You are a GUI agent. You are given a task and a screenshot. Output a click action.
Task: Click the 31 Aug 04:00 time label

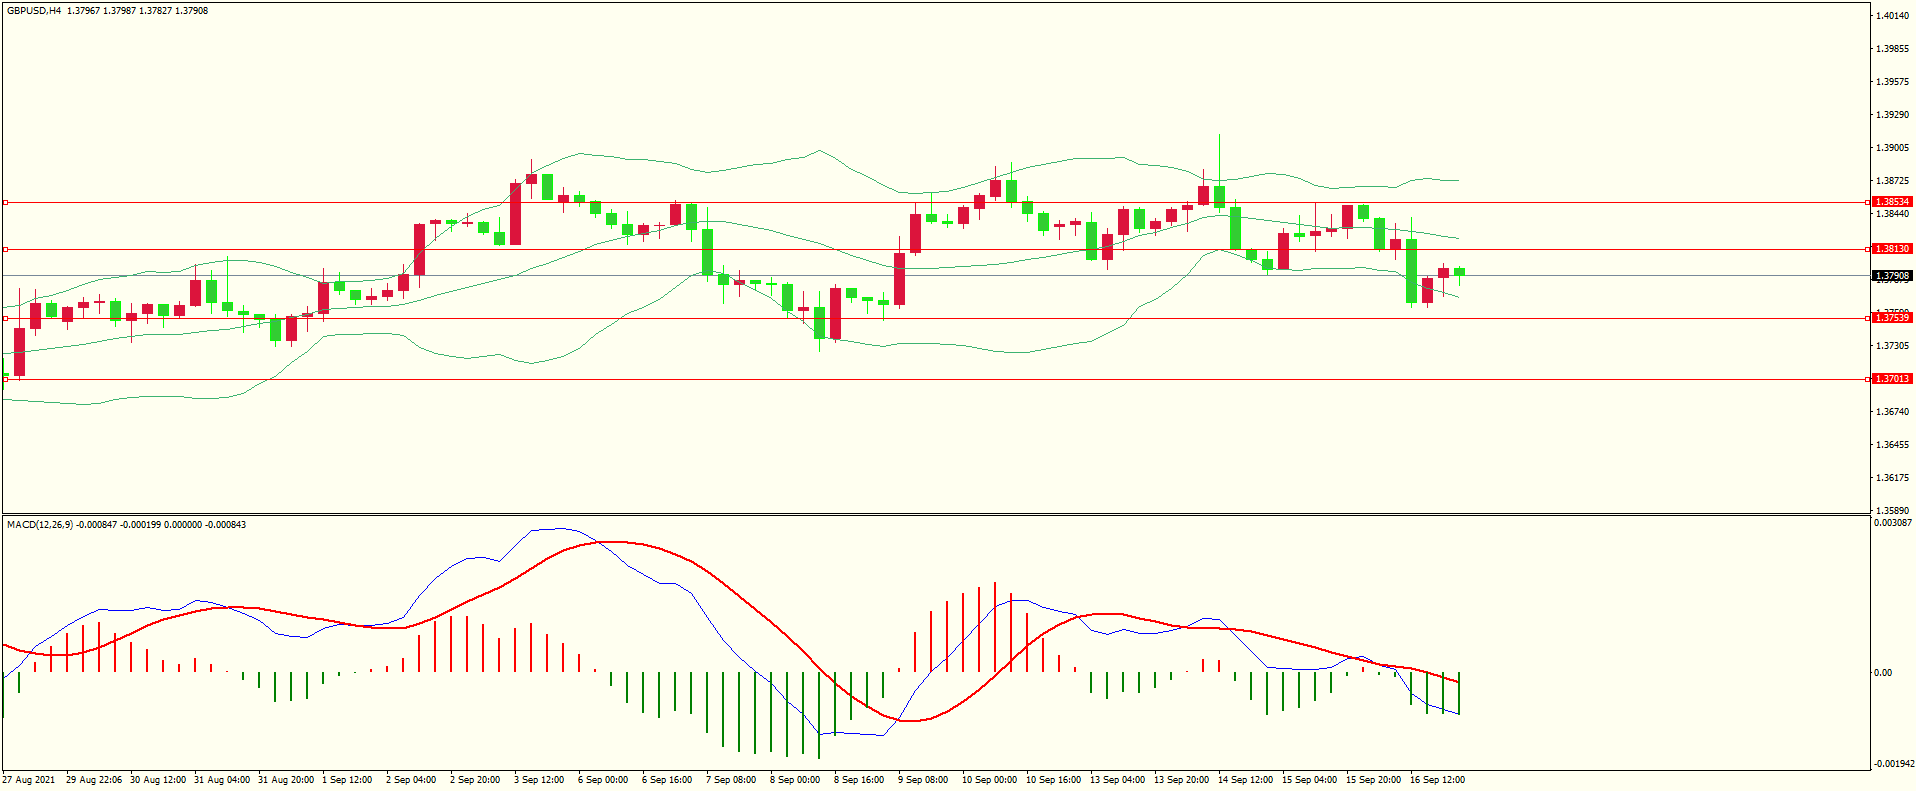coord(222,780)
